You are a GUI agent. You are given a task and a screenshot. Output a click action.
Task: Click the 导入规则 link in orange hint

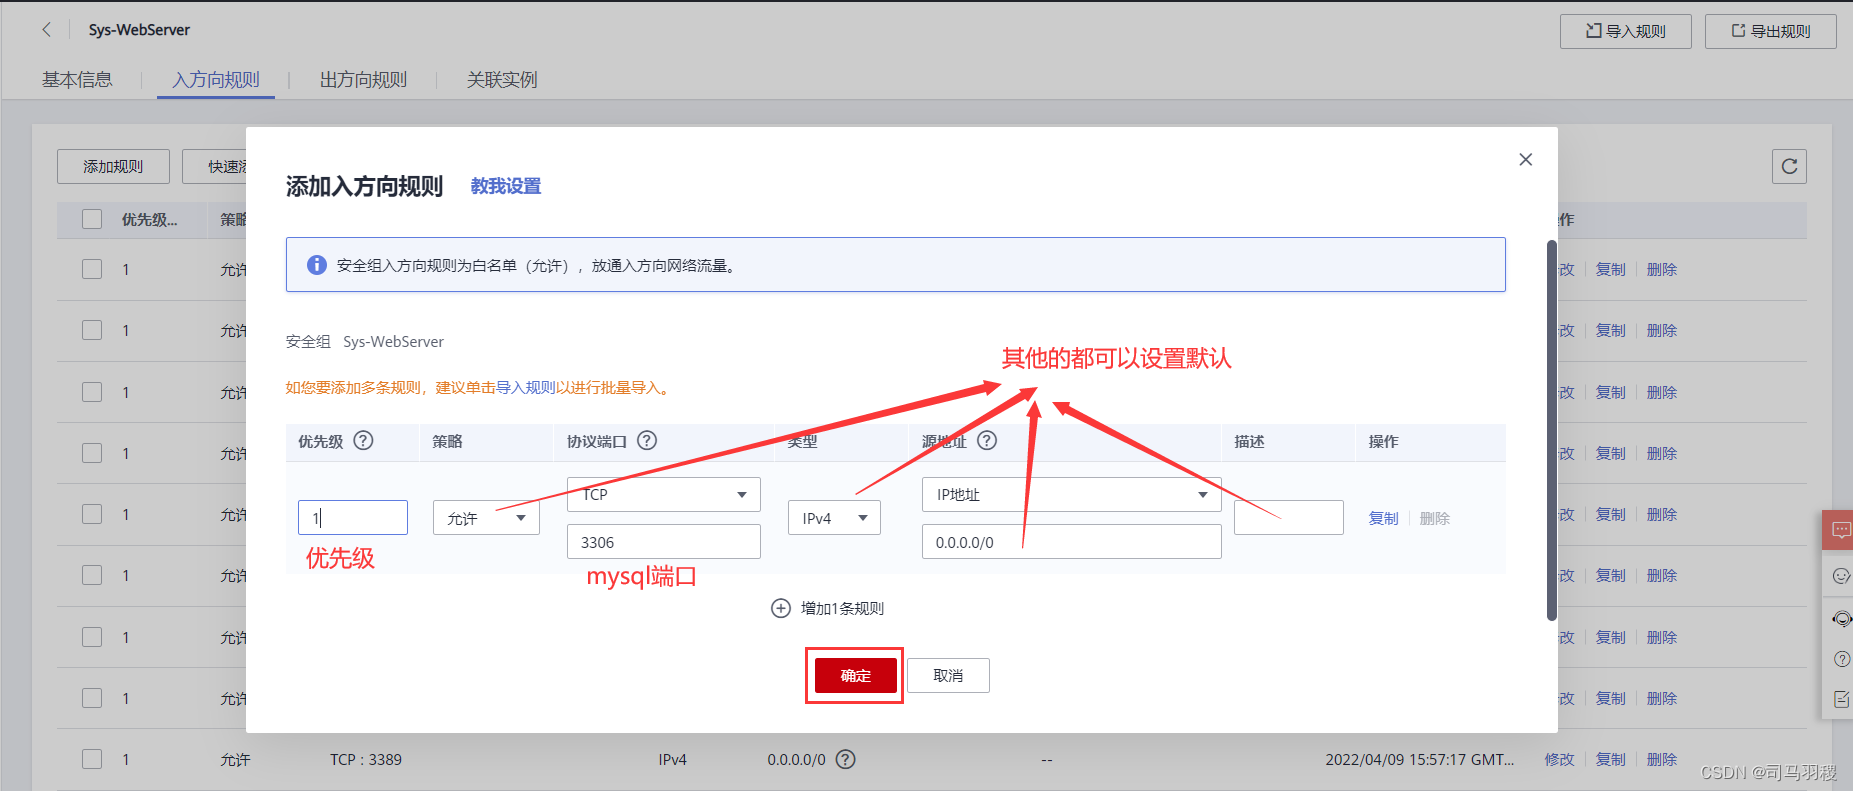pyautogui.click(x=526, y=388)
